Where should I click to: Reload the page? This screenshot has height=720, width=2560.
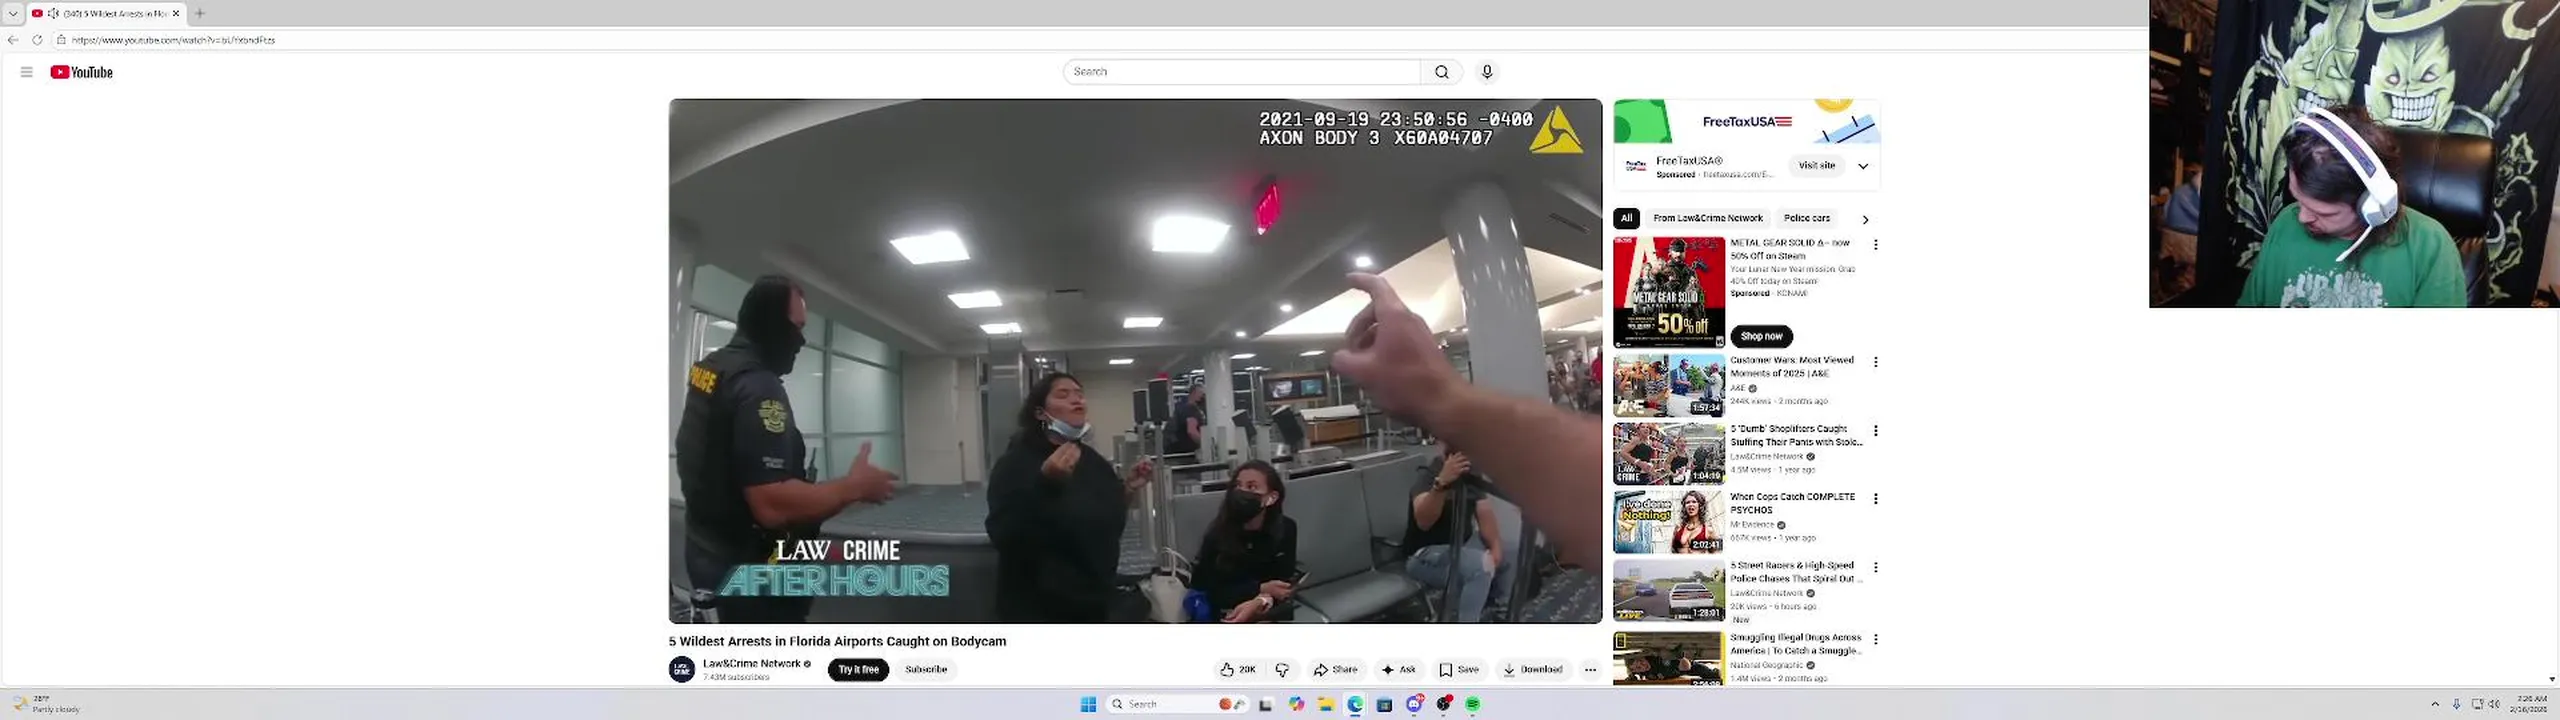[x=37, y=40]
